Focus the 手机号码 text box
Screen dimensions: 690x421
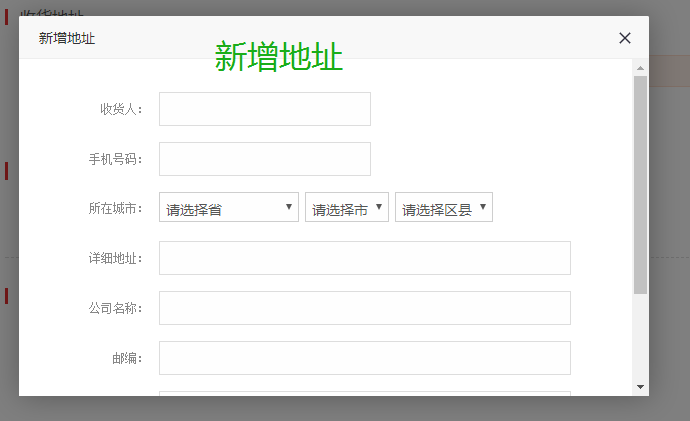(x=265, y=159)
